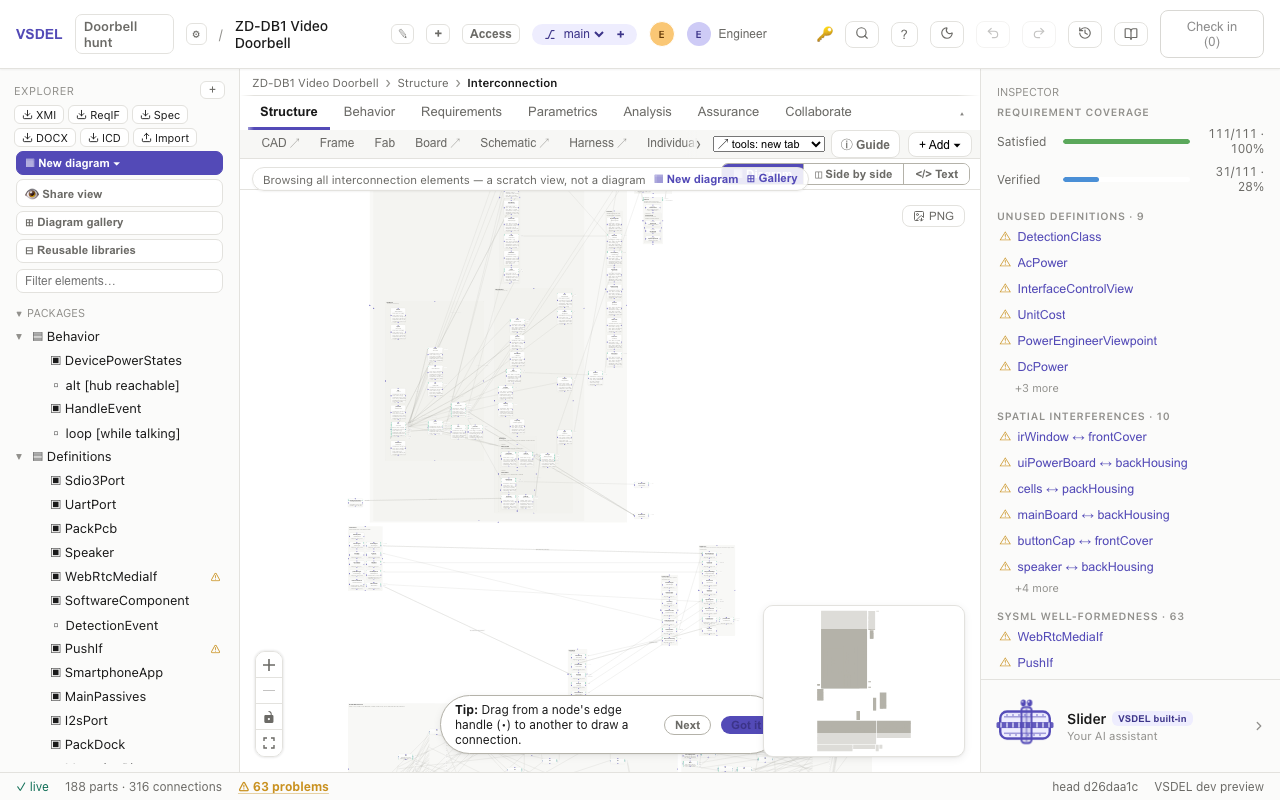Click the explorer plus button
The image size is (1280, 800).
coord(212,90)
